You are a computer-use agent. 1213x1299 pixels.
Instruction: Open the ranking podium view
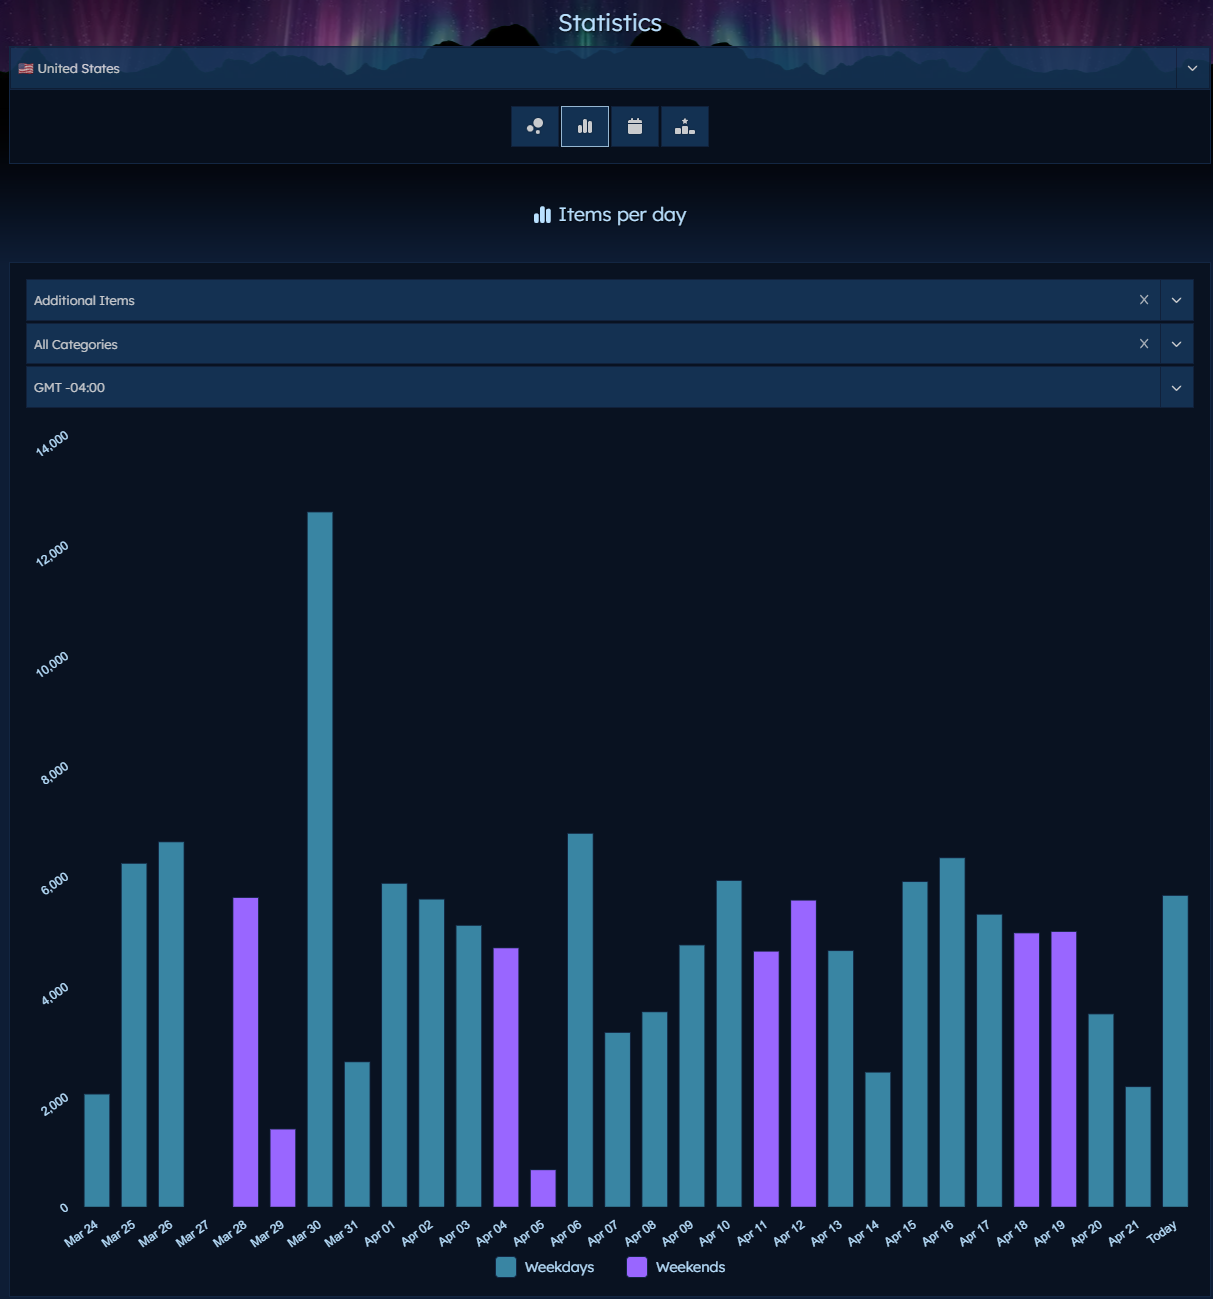coord(685,126)
